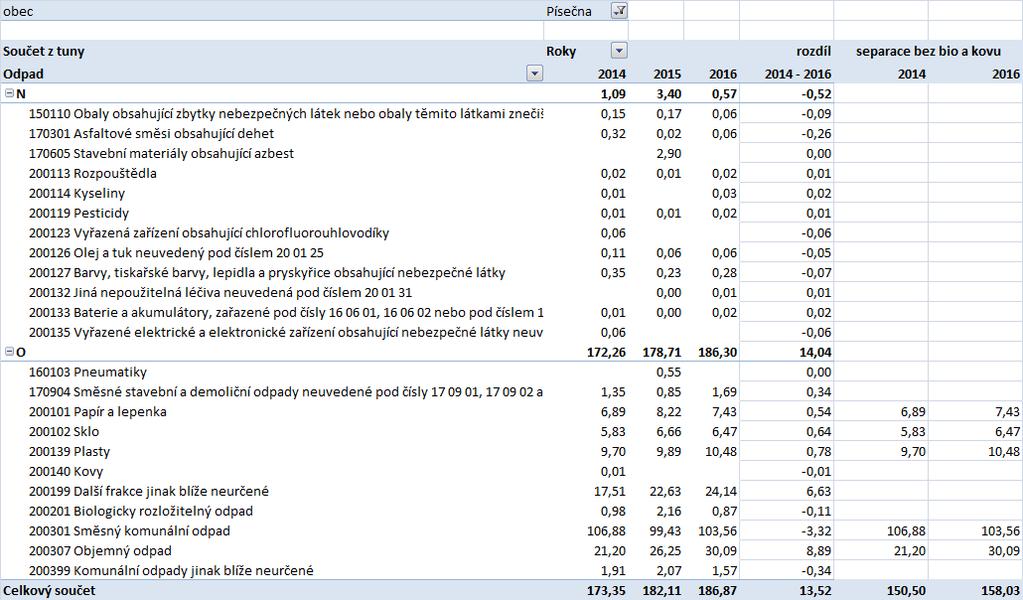Select row 200132 Jiná nepoužitelná léčiva
This screenshot has height=600, width=1023.
(x=221, y=292)
